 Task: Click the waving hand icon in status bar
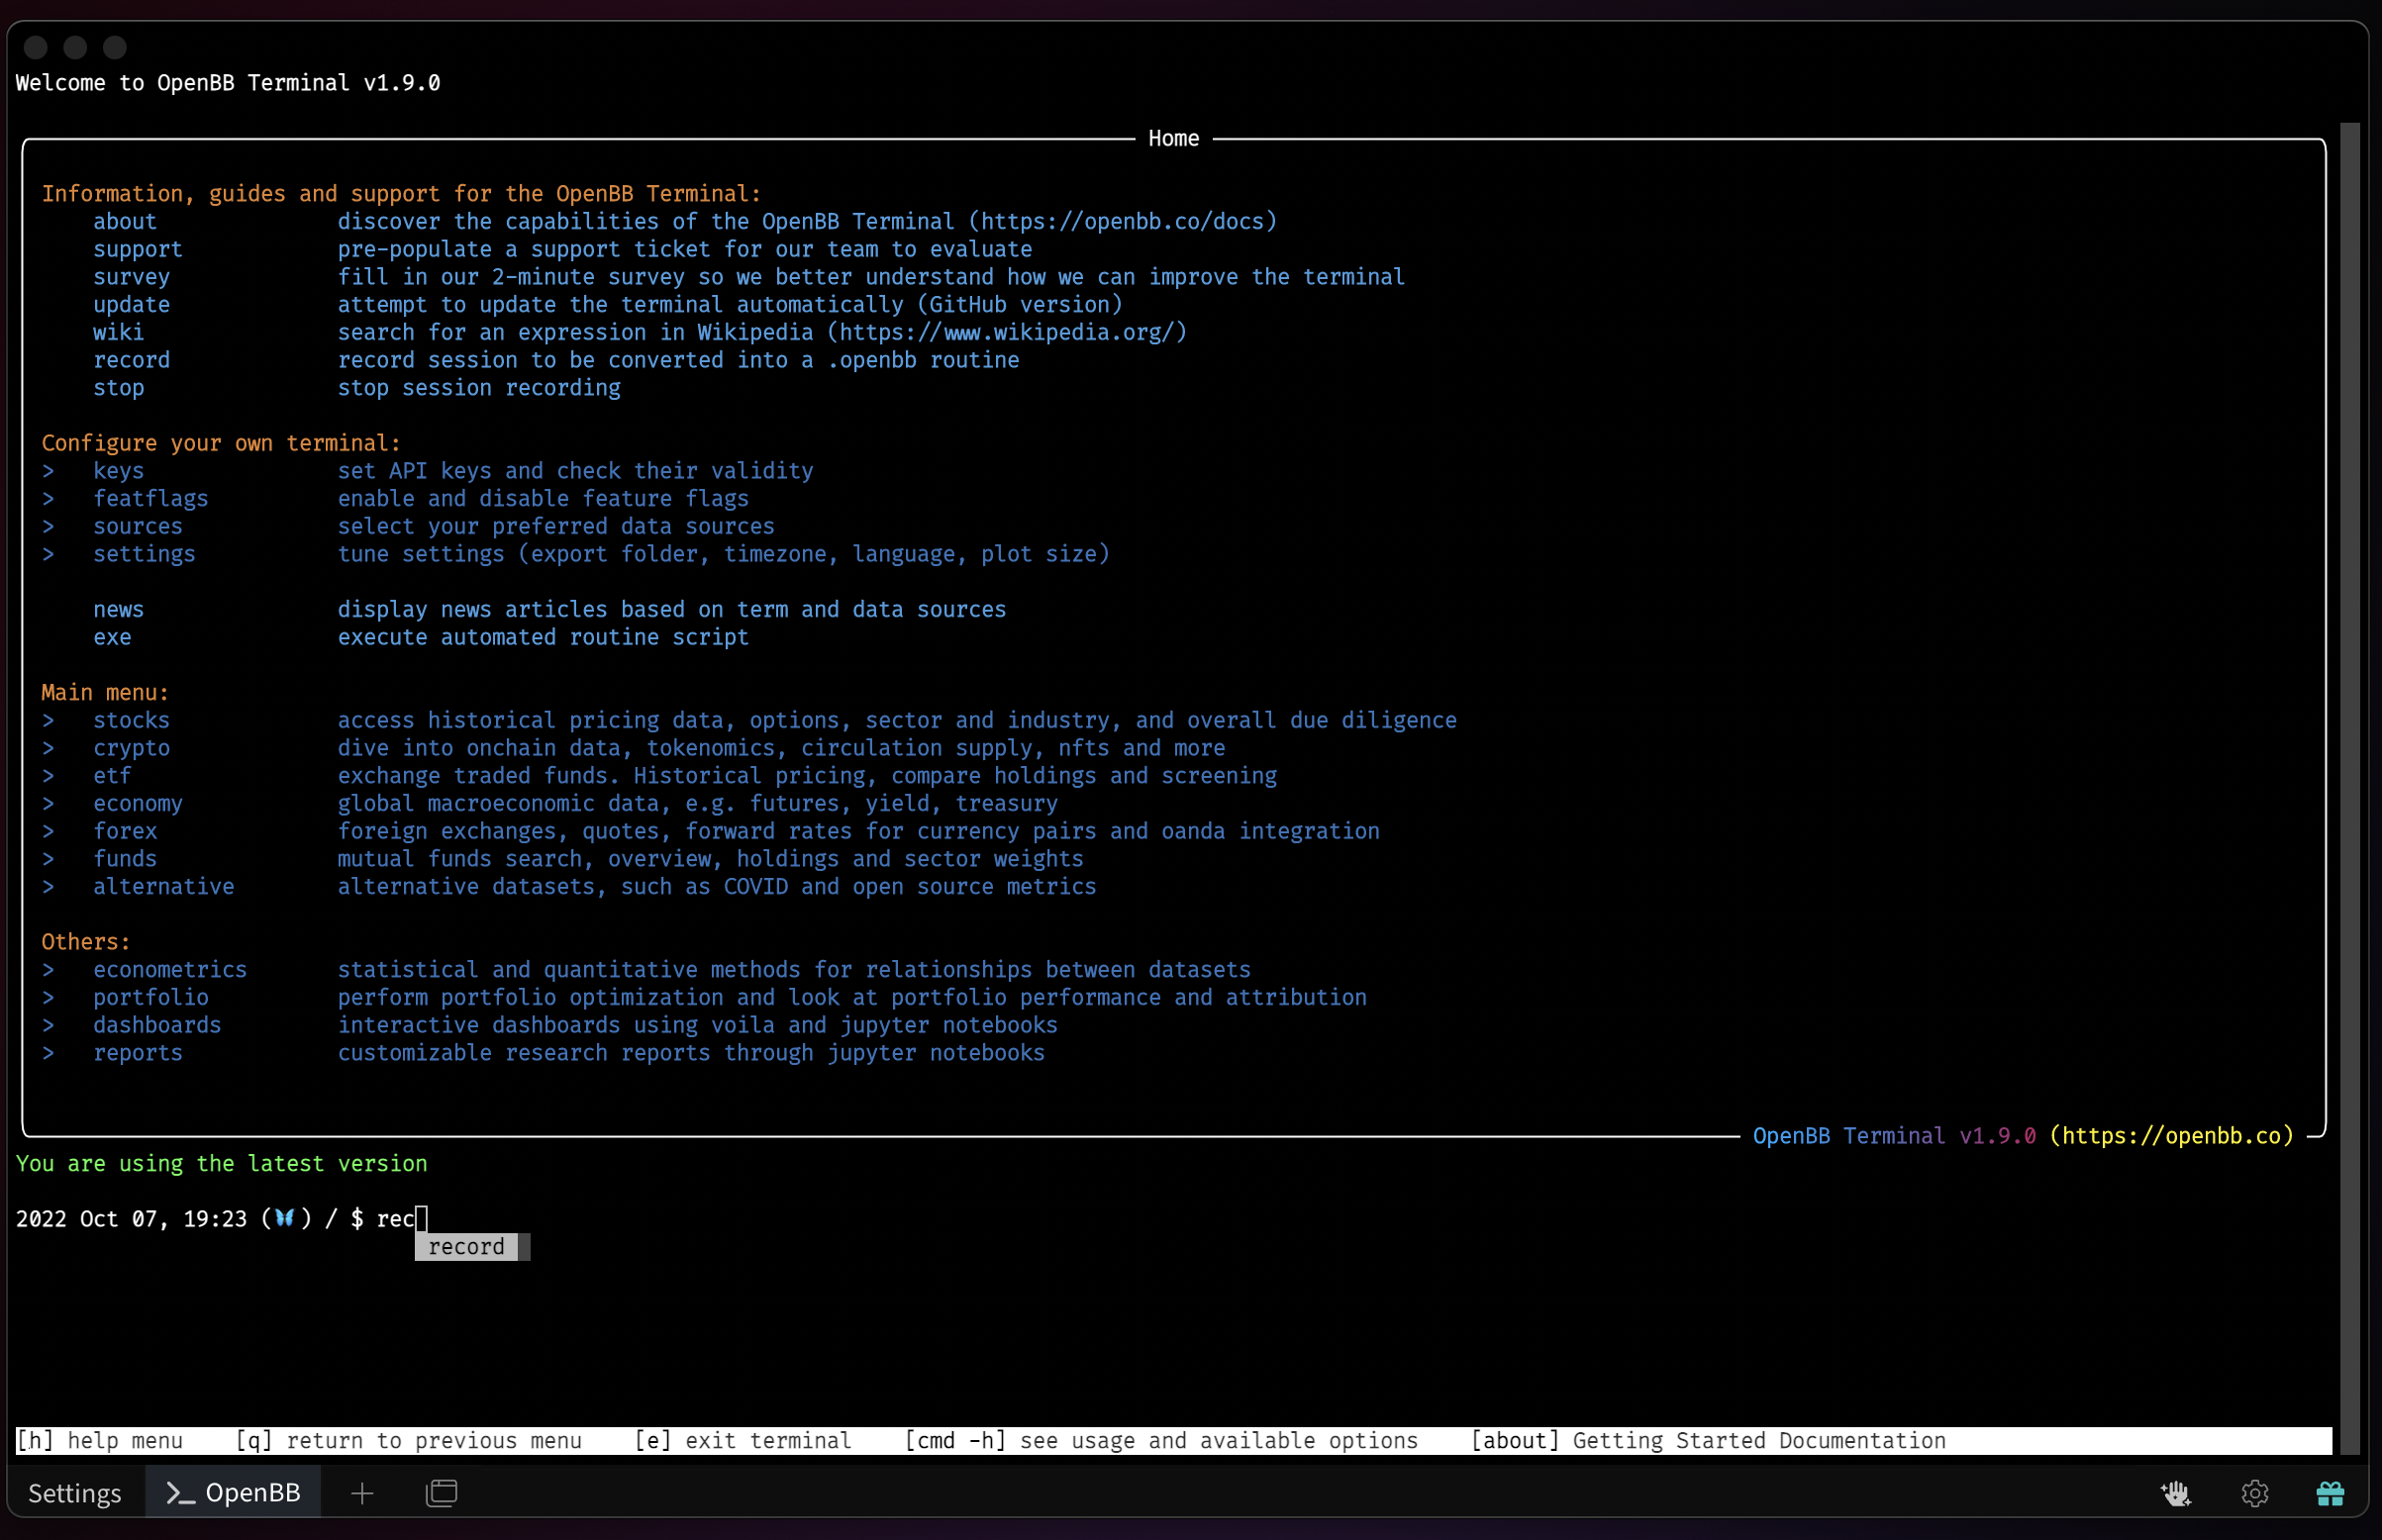(x=2176, y=1493)
